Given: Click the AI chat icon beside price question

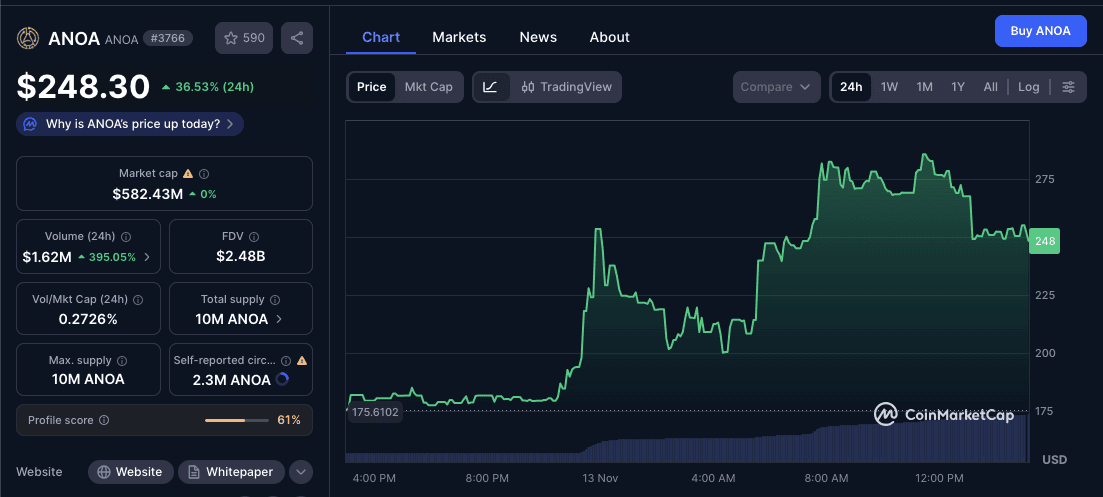Looking at the screenshot, I should [x=30, y=124].
